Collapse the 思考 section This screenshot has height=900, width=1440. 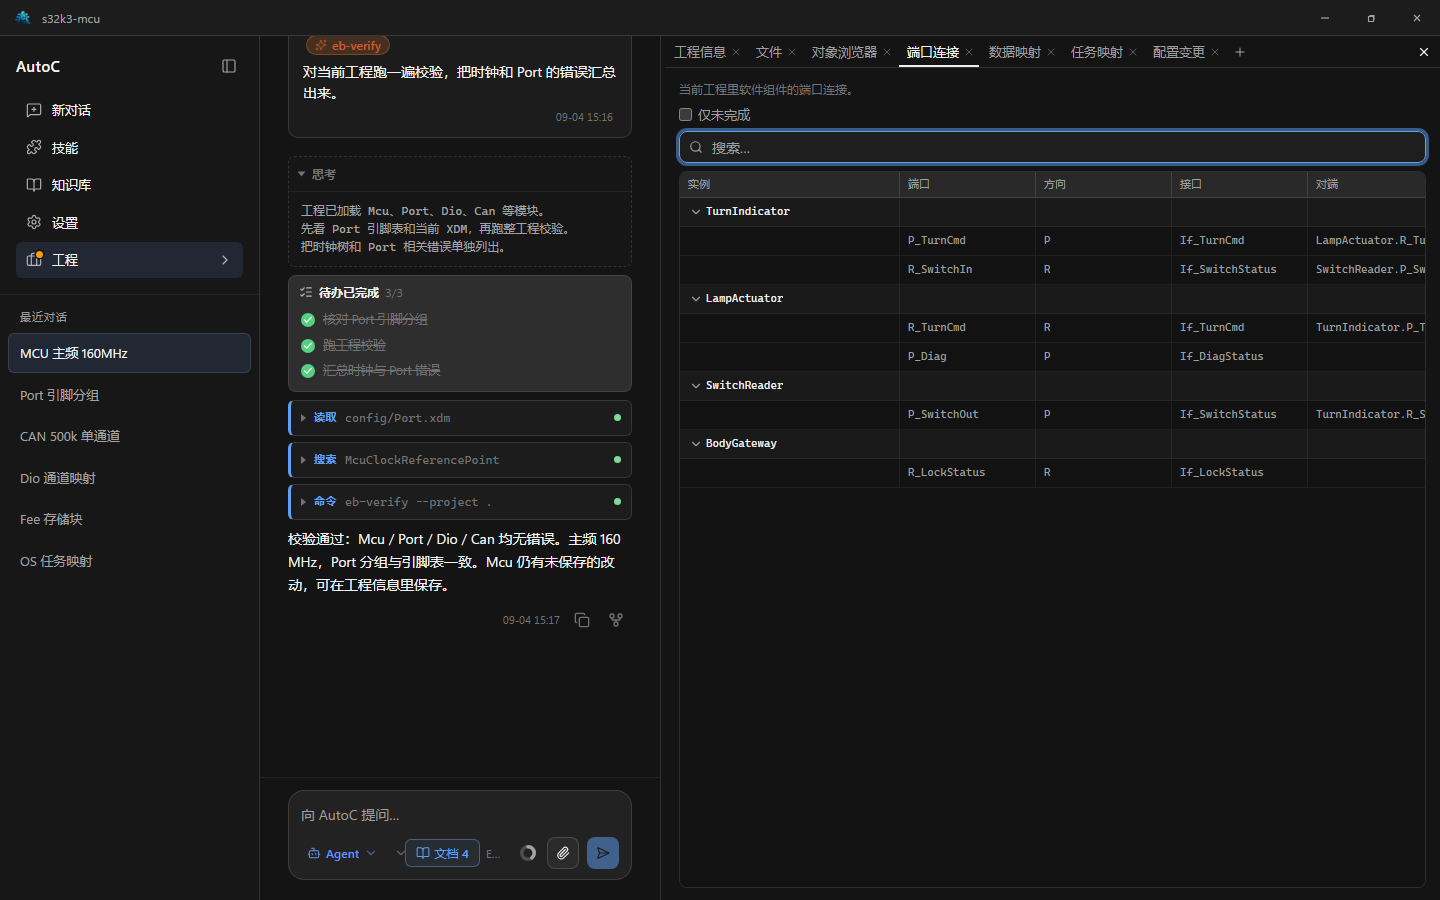(x=317, y=174)
